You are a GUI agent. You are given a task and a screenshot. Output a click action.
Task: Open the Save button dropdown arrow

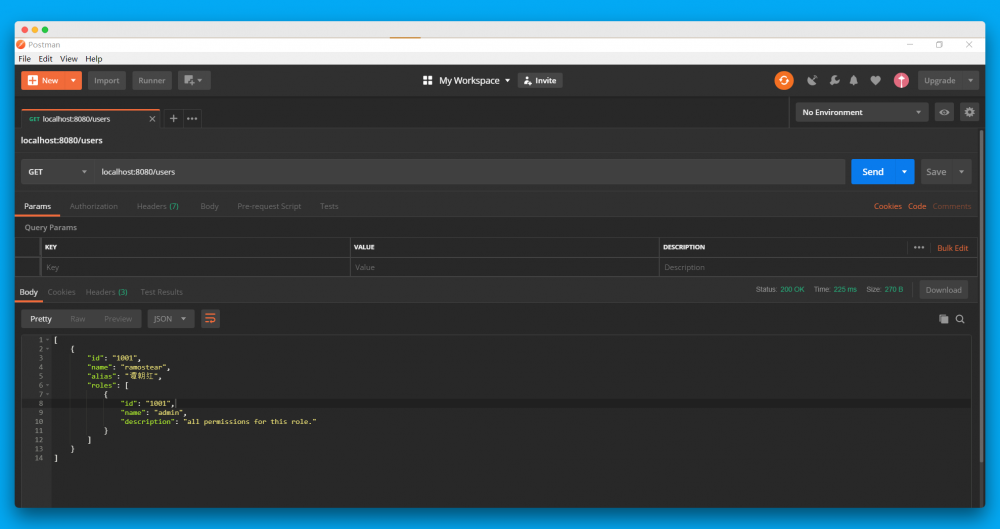coord(962,172)
